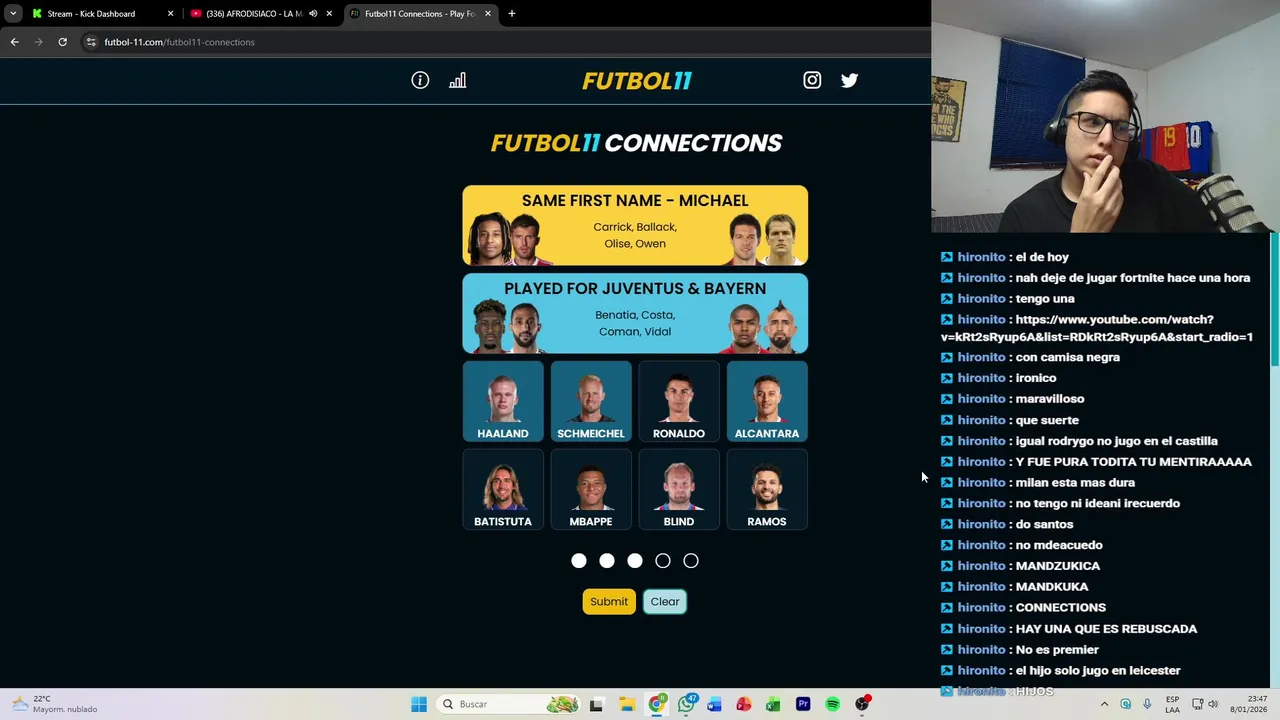Clear the current selection
Viewport: 1280px width, 720px height.
pos(665,601)
